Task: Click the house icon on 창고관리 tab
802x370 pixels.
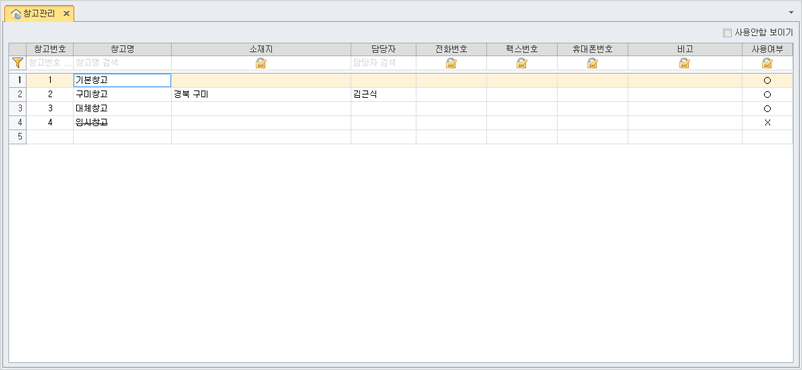Action: point(16,14)
